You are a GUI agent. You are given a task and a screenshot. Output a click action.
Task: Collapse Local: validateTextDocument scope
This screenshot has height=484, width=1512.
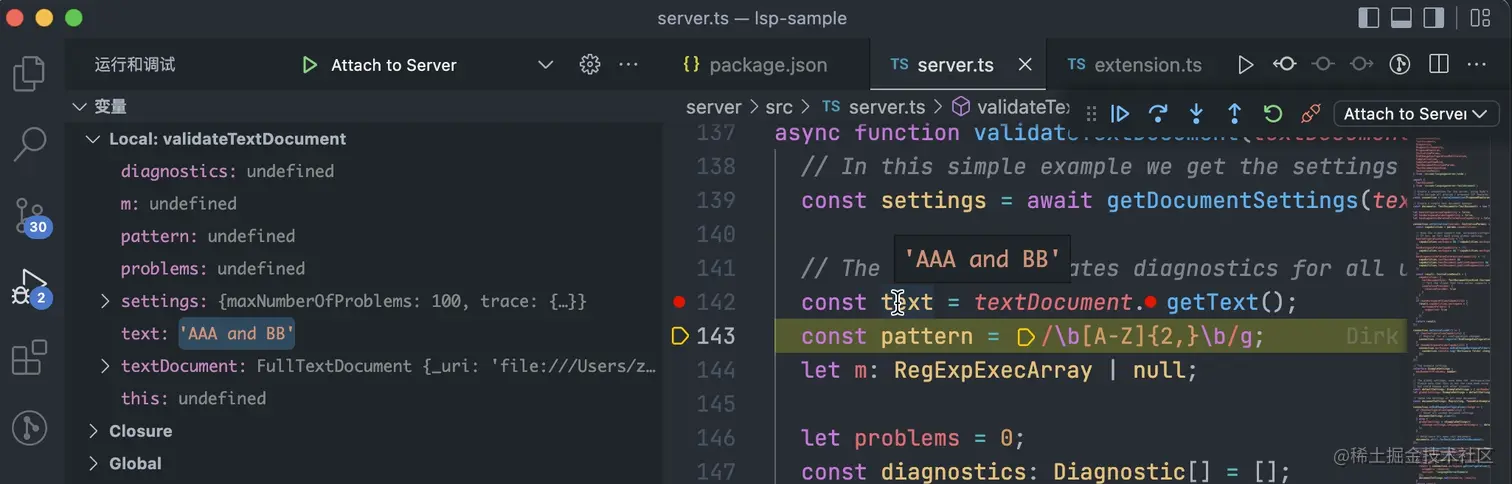click(x=93, y=139)
